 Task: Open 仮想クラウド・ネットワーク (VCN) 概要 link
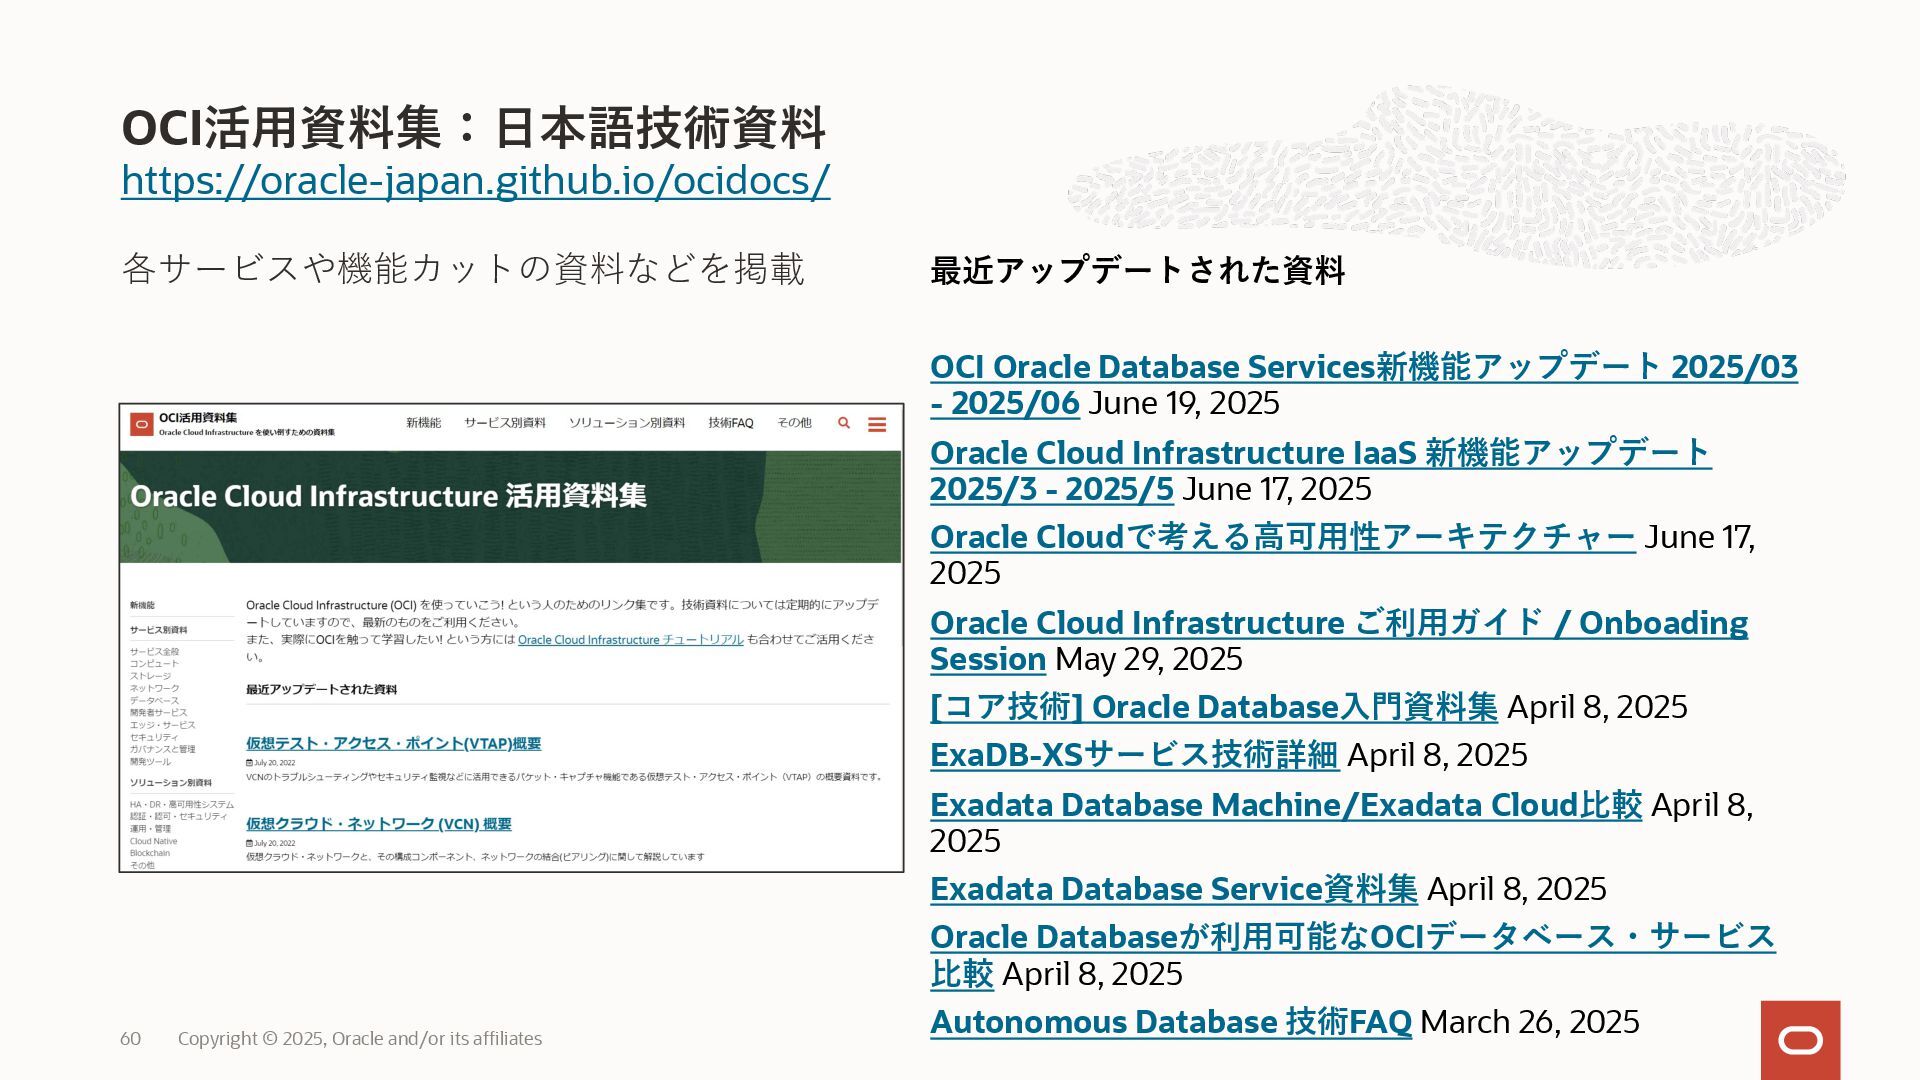[379, 824]
